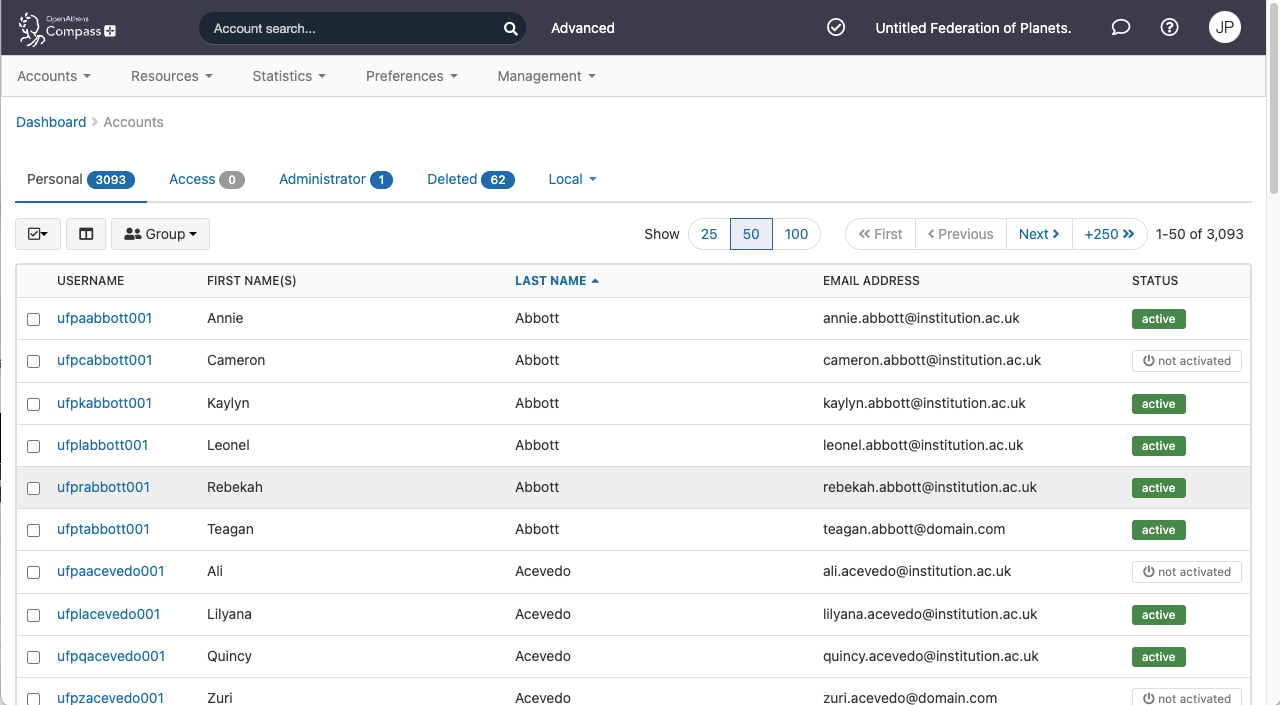The image size is (1280, 705).
Task: Click the bulk select checkbox dropdown icon
Action: pyautogui.click(x=38, y=234)
